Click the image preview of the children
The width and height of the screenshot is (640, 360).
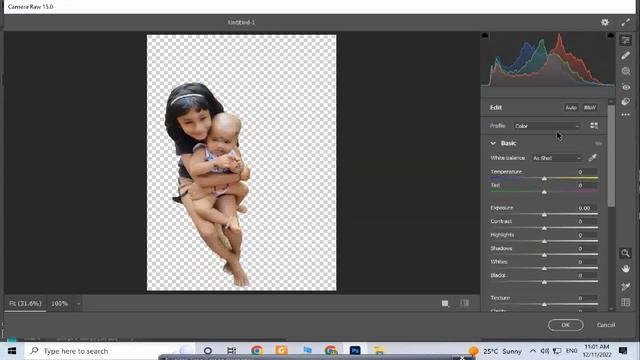coord(208,184)
